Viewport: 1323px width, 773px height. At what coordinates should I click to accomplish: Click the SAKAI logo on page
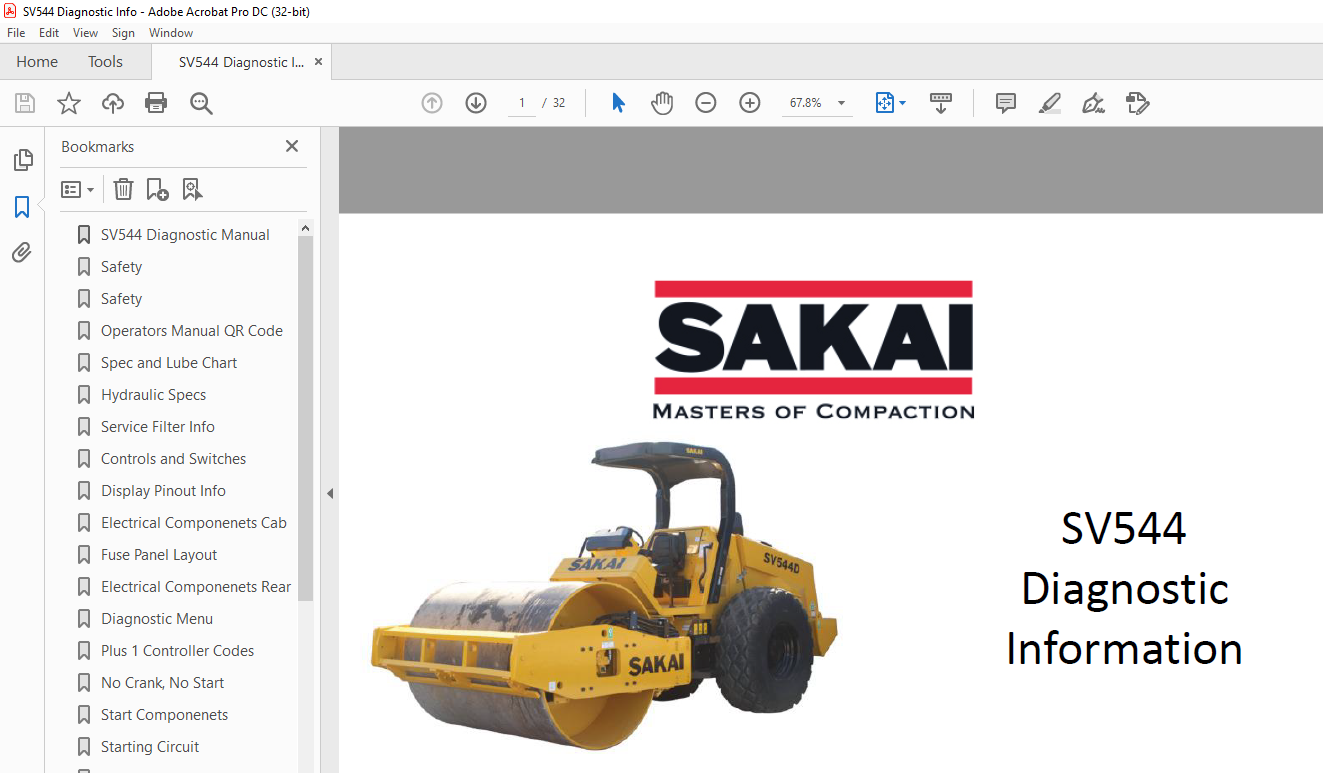coord(813,350)
